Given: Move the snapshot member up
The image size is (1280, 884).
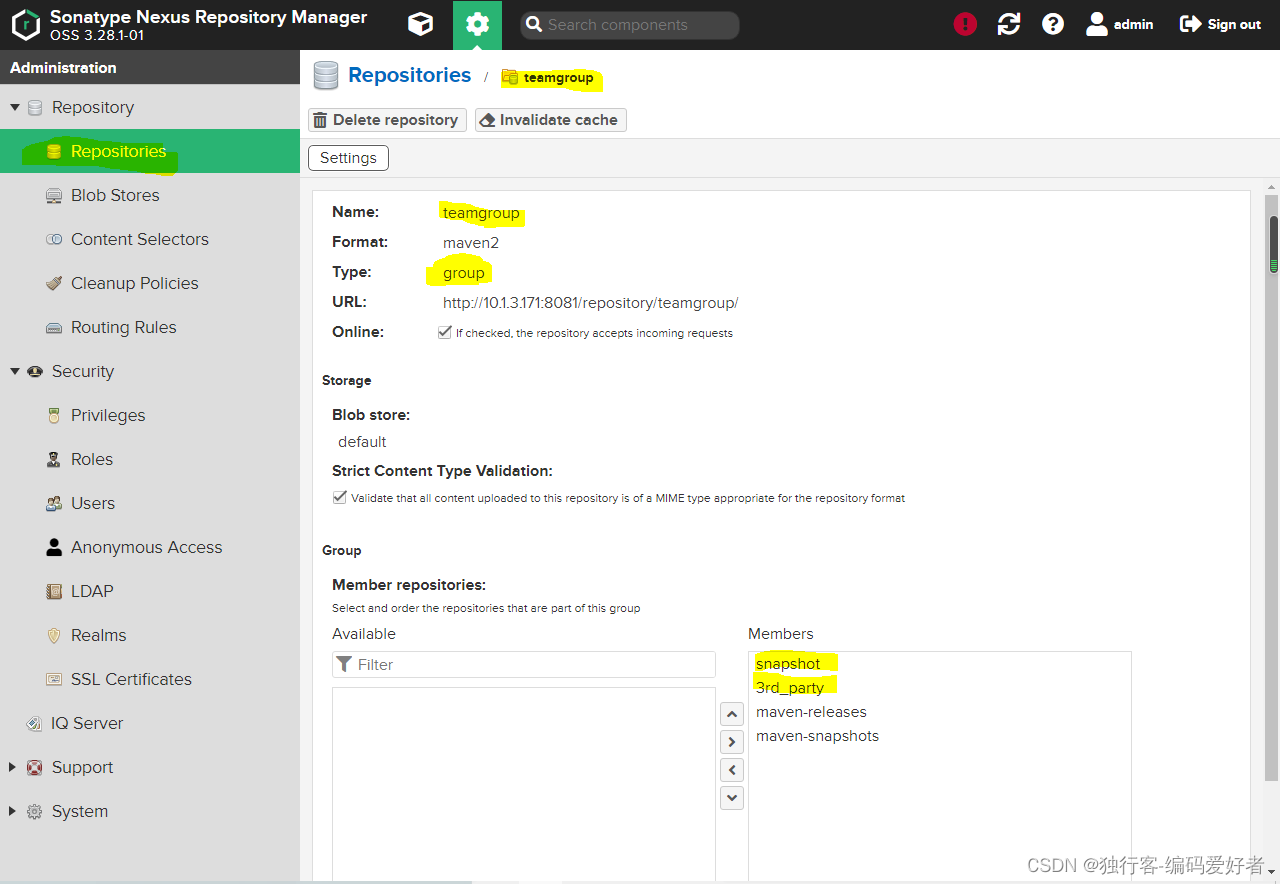Looking at the screenshot, I should pyautogui.click(x=731, y=713).
